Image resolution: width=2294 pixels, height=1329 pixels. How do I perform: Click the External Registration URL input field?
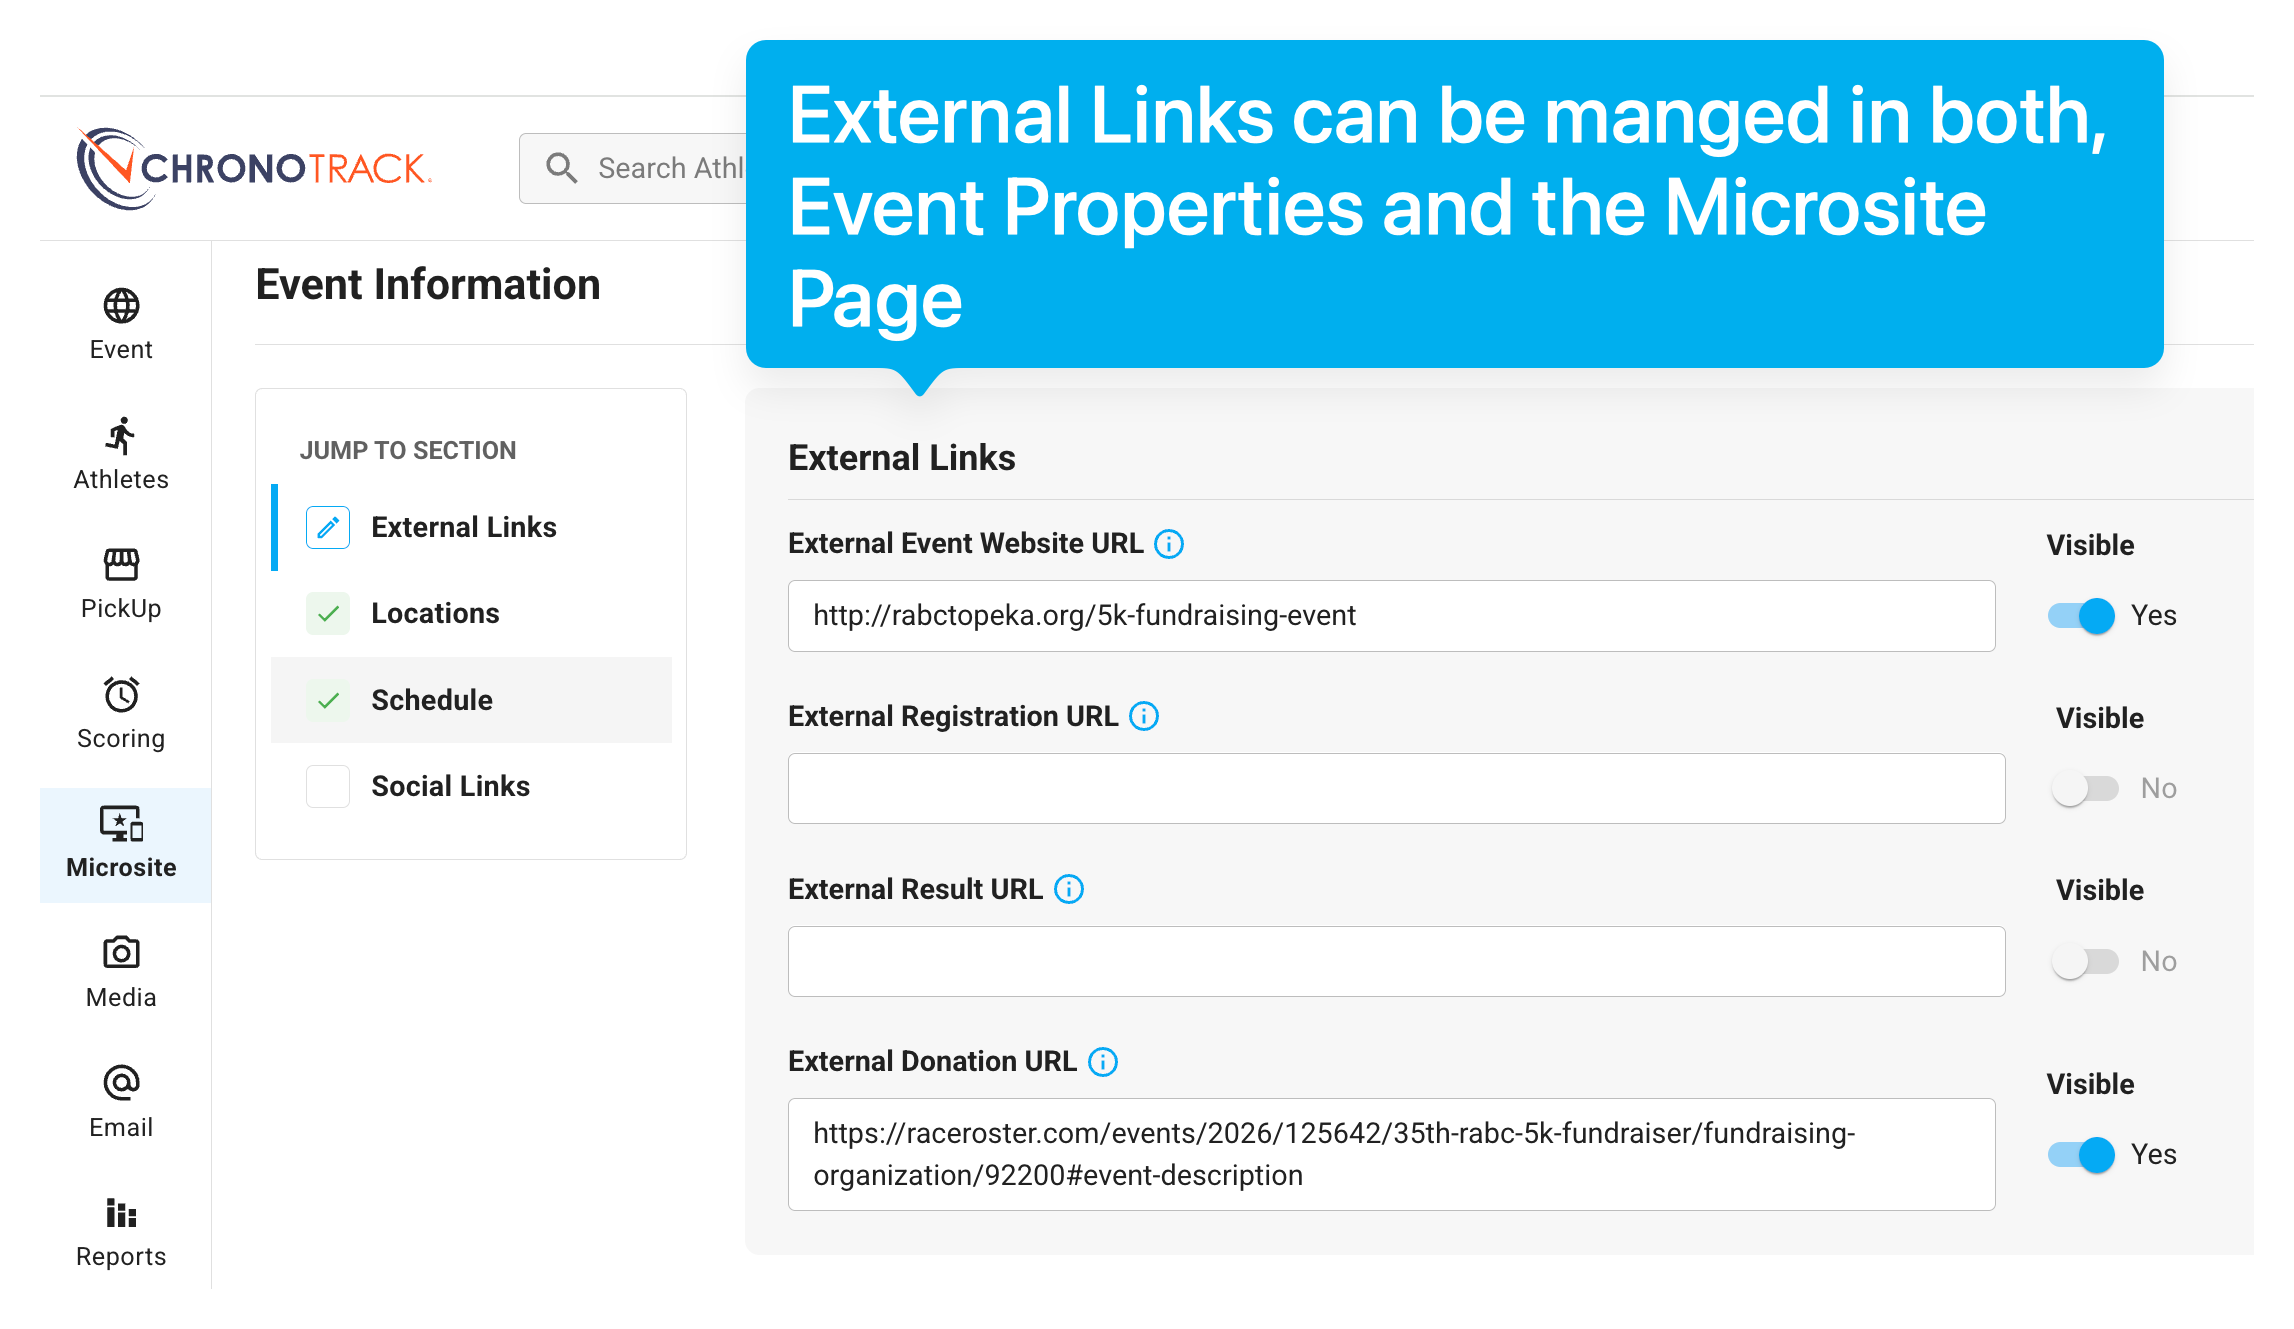coord(1396,789)
